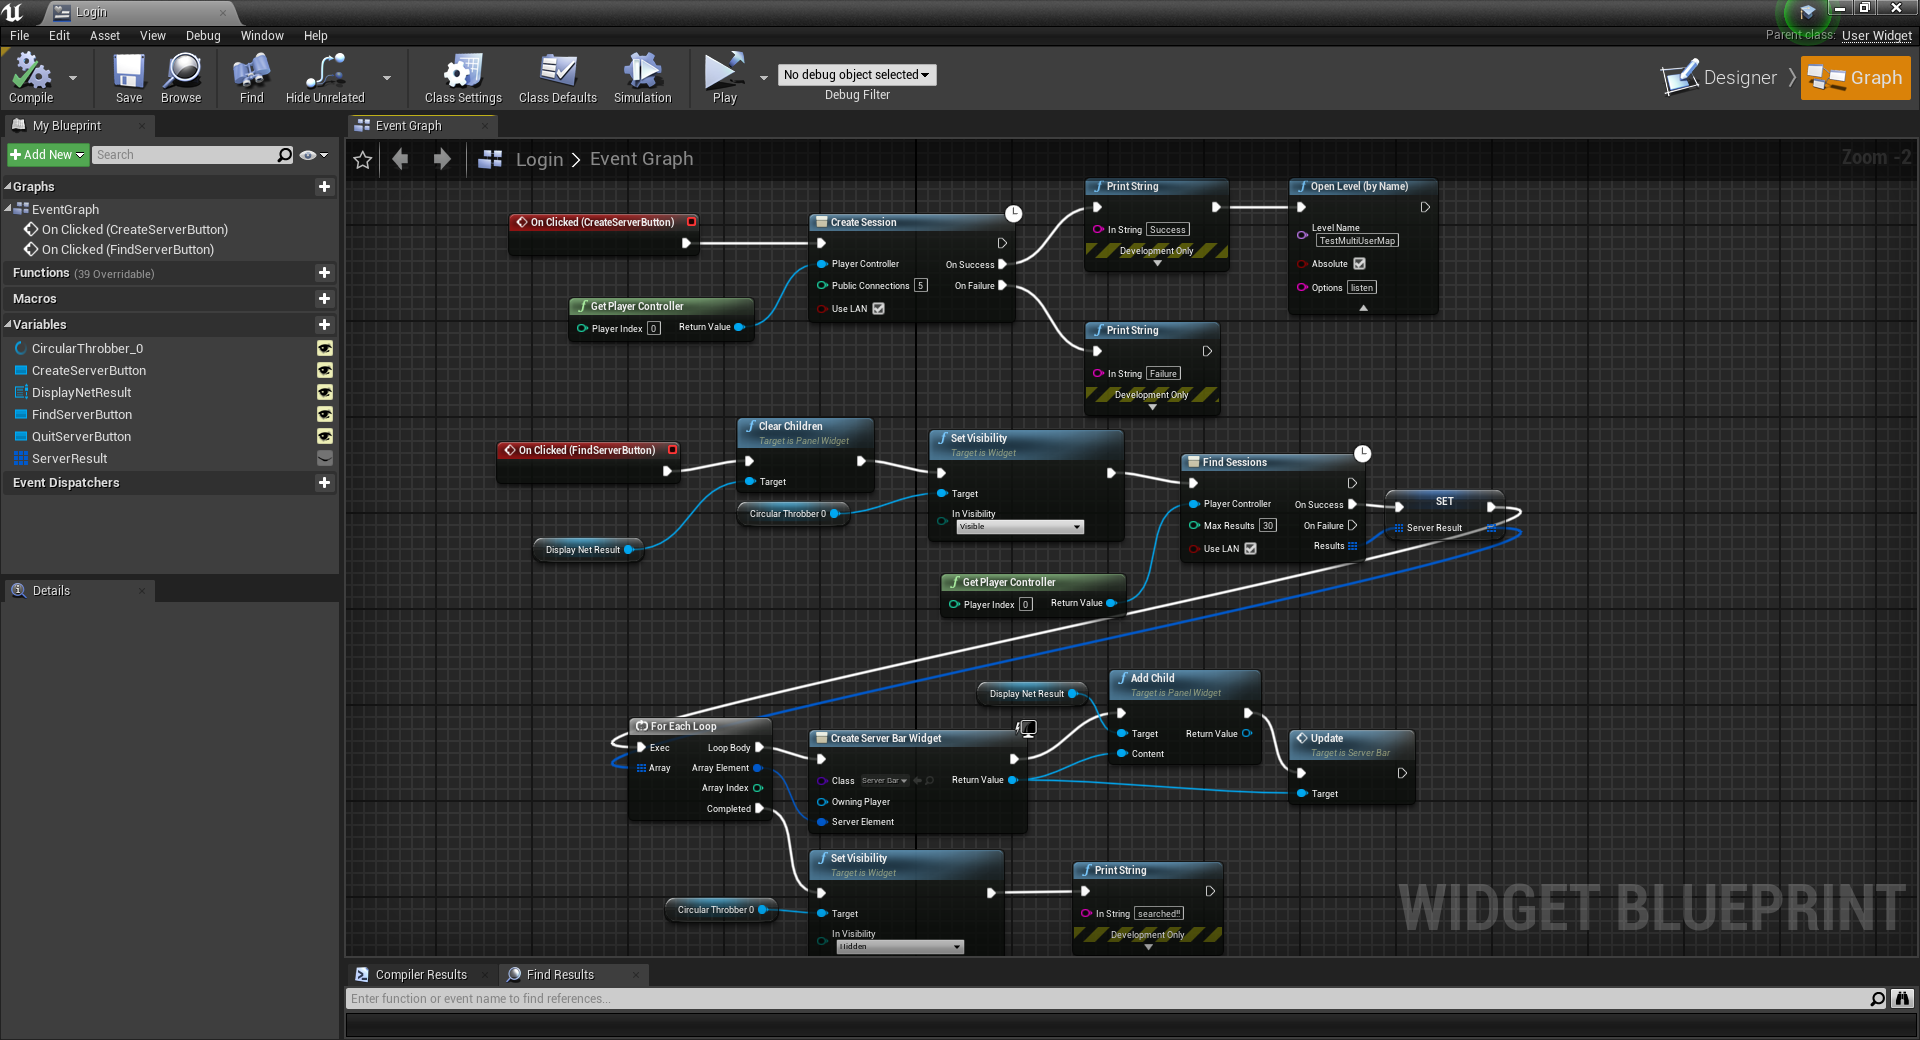
Task: Change In Visibility dropdown set to Visible
Action: (x=1020, y=527)
